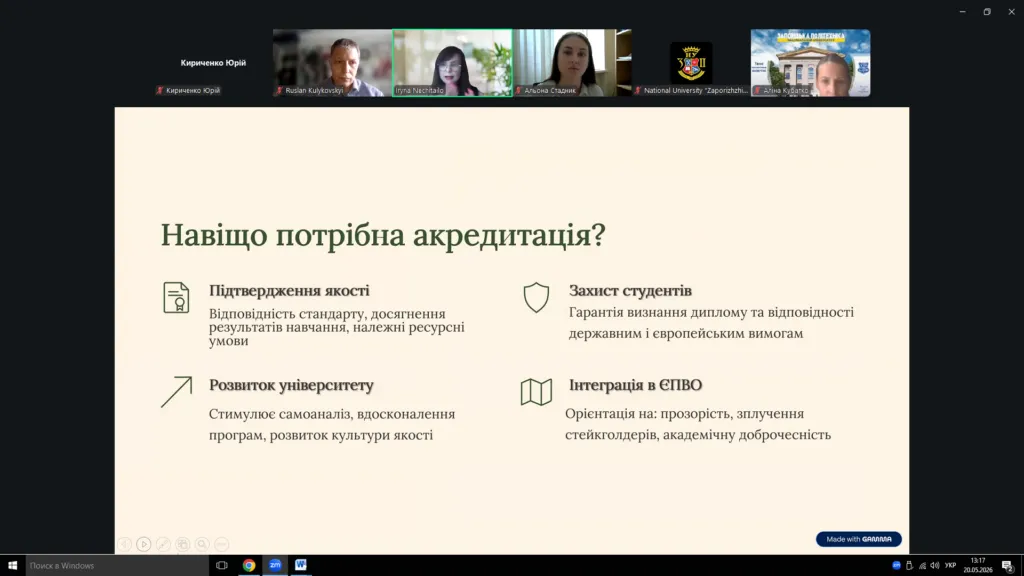Select the pen pointer slideshow tool
This screenshot has width=1024, height=576.
click(163, 544)
